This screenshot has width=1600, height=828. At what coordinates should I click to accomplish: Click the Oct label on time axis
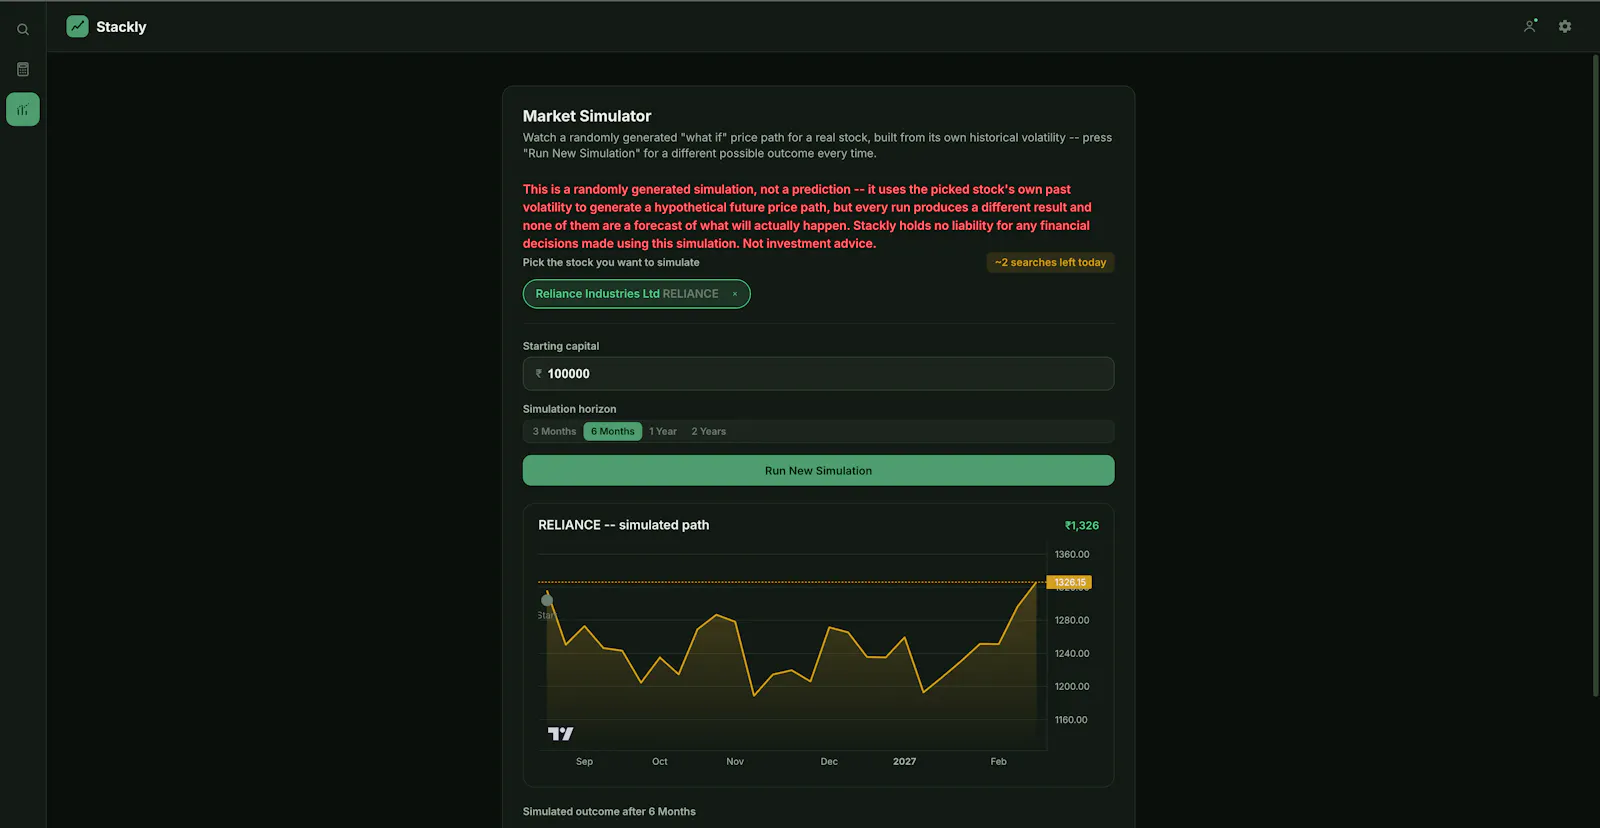(660, 762)
